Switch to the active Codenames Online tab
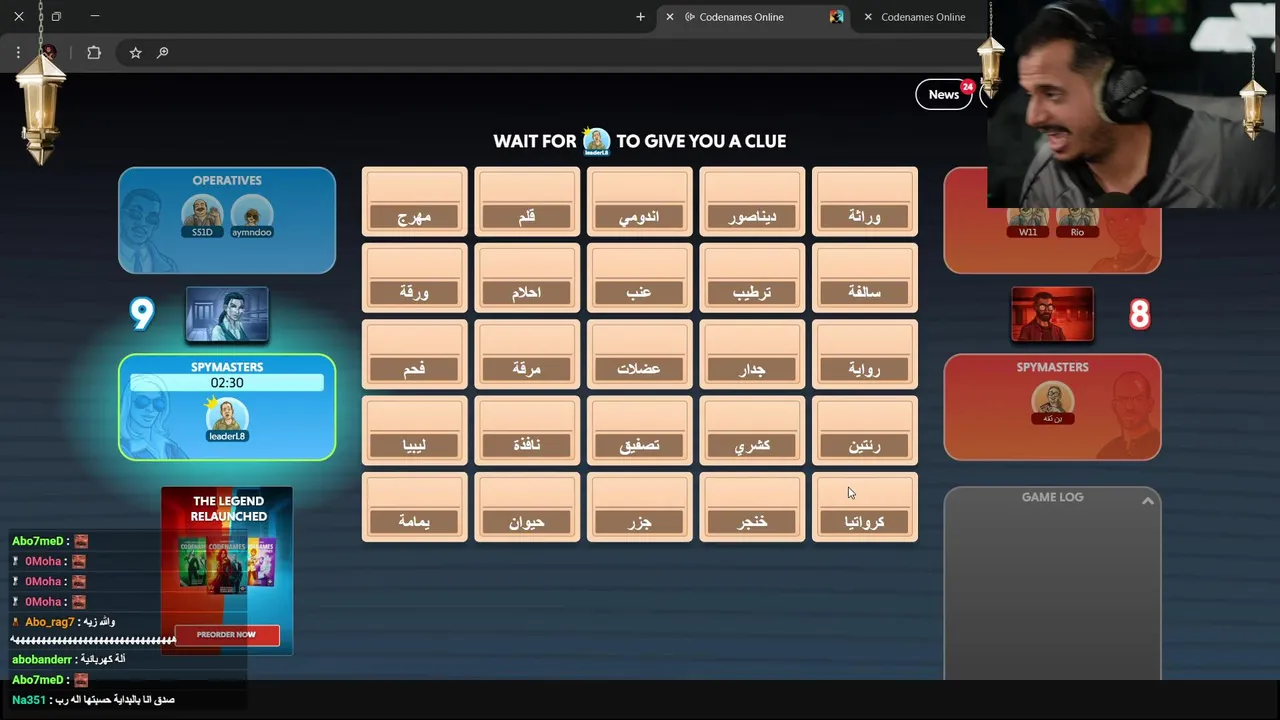The height and width of the screenshot is (720, 1280). 752,17
